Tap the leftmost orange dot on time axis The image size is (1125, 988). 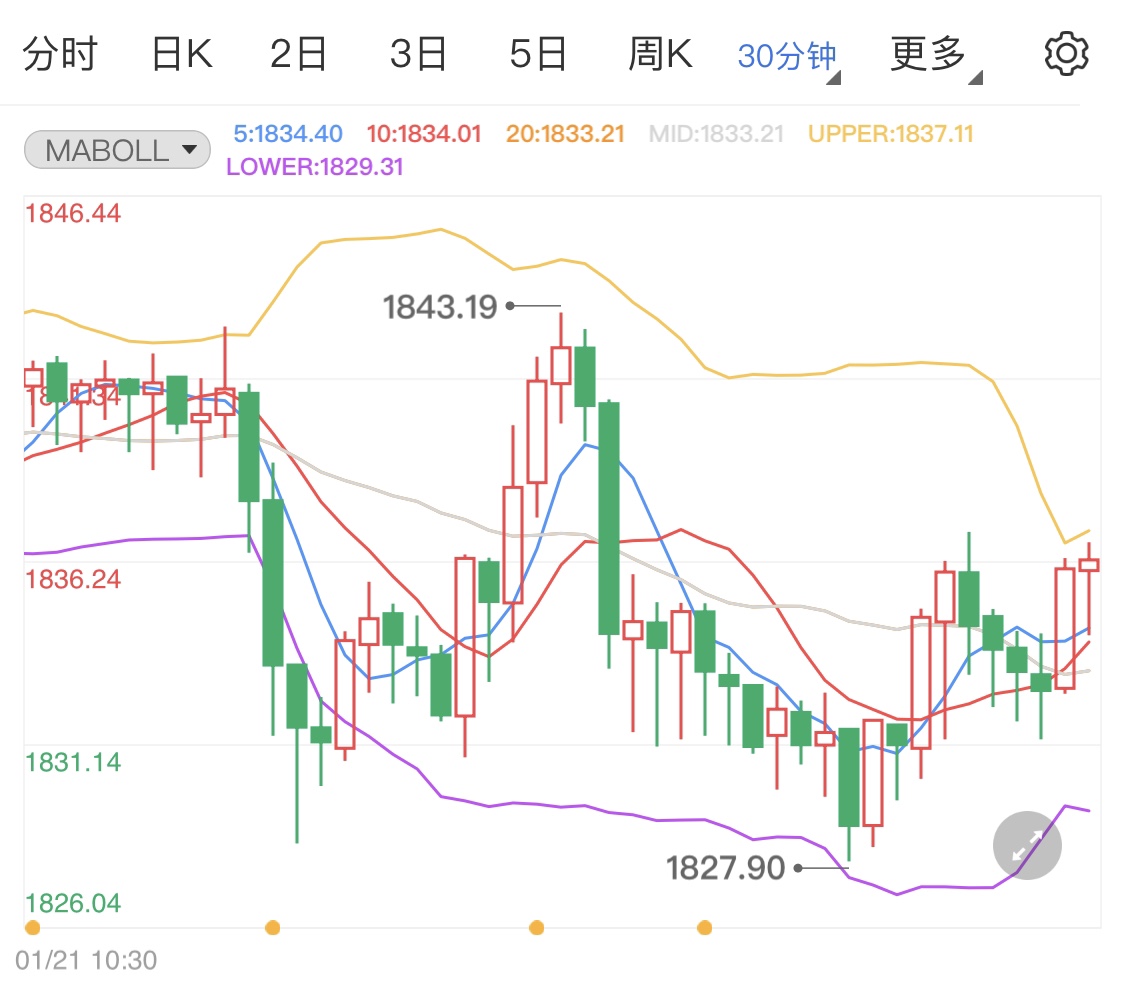[x=32, y=928]
